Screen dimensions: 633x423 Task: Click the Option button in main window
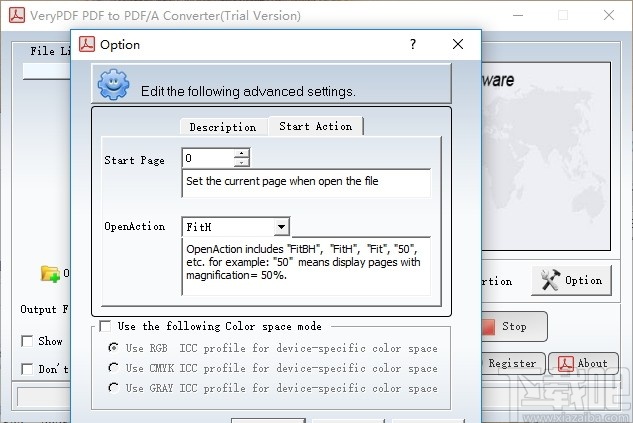click(x=571, y=281)
